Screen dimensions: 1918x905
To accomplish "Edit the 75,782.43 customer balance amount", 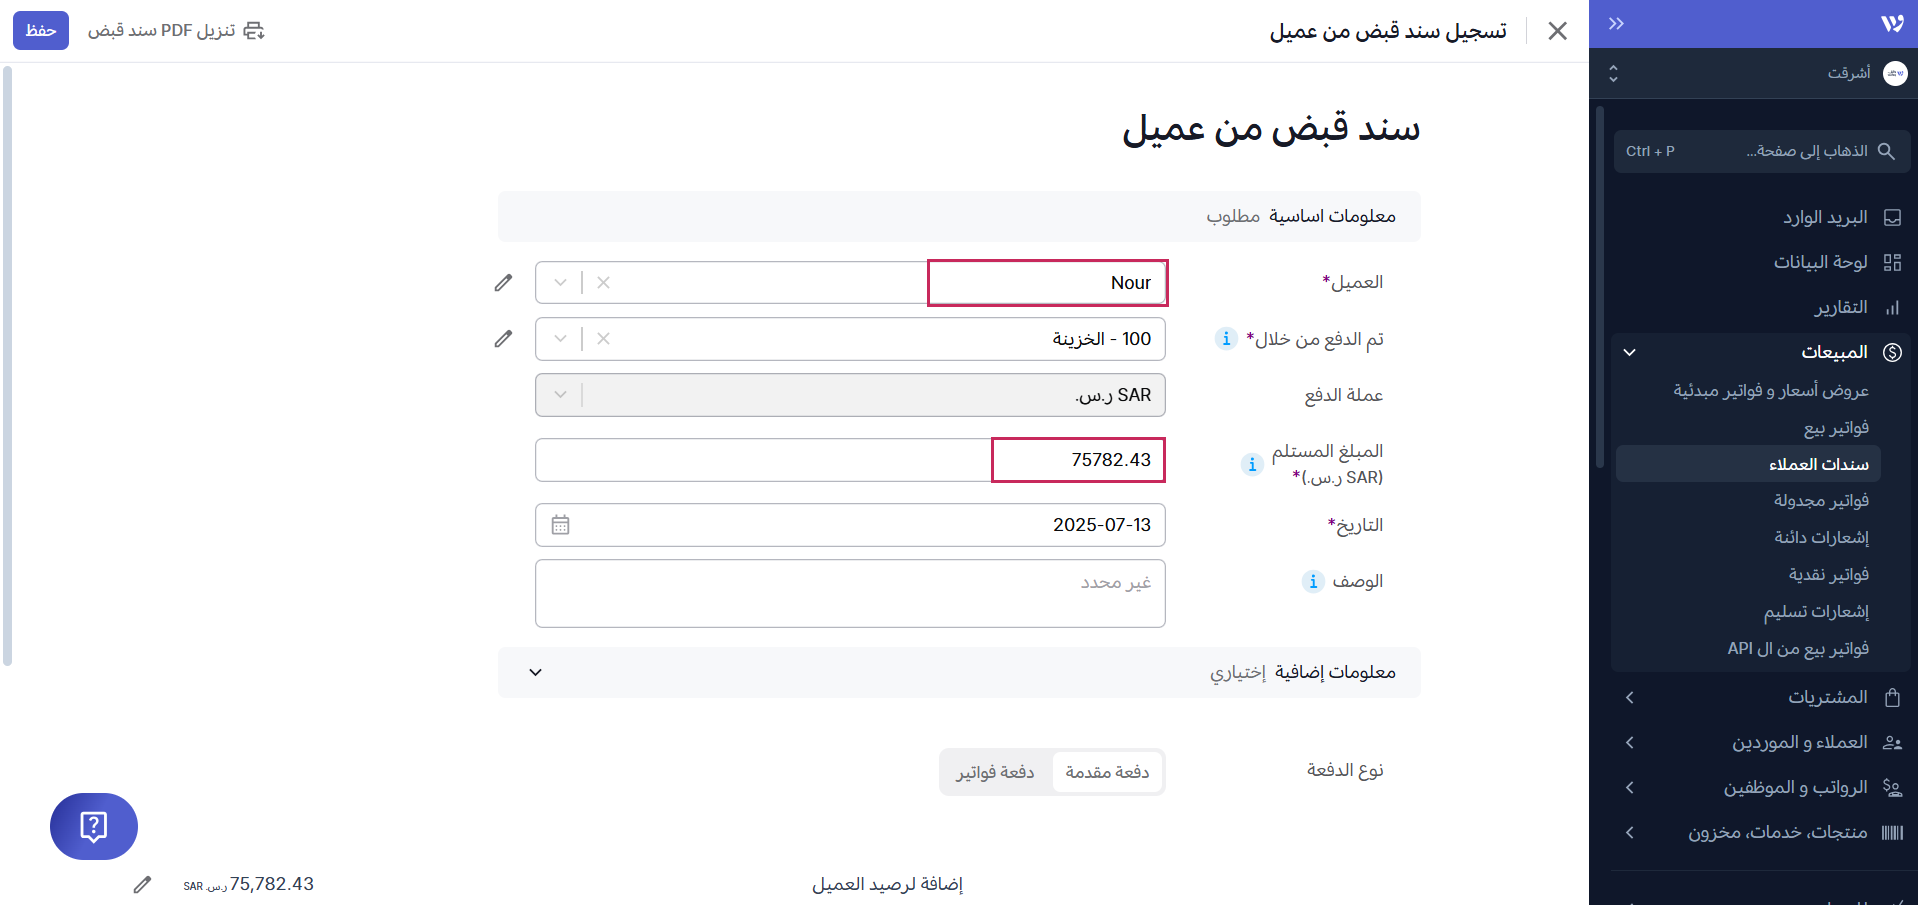I will [143, 884].
